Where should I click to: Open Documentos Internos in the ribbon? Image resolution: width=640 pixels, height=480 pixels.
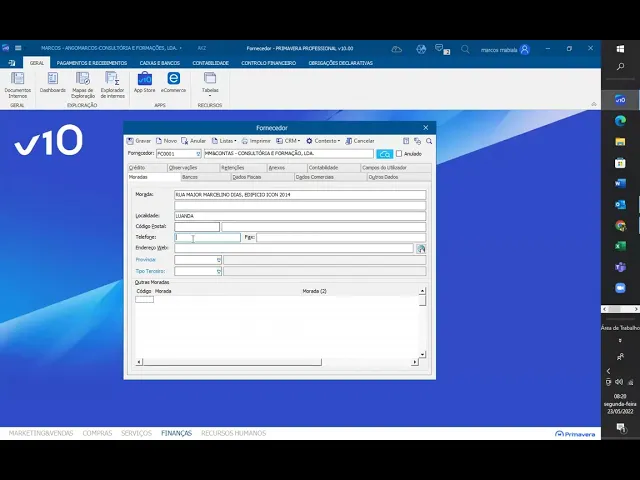pos(18,85)
